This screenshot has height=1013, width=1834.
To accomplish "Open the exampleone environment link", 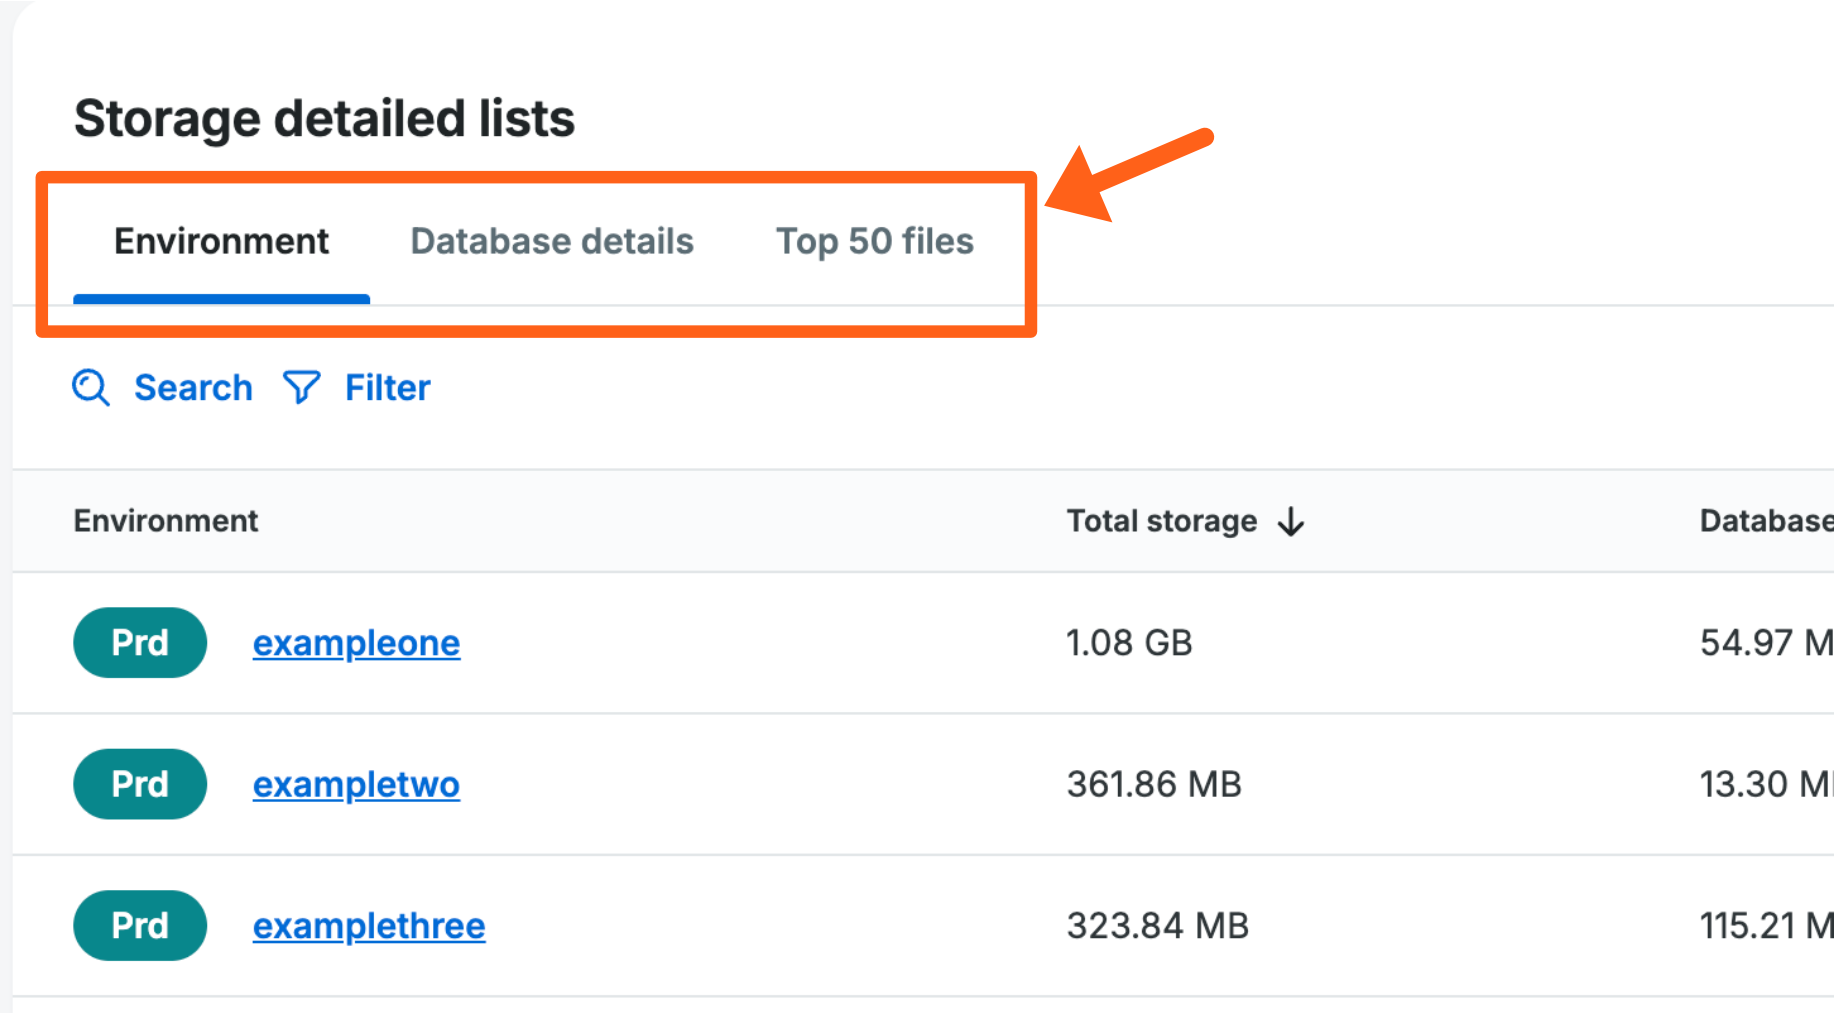I will (356, 642).
